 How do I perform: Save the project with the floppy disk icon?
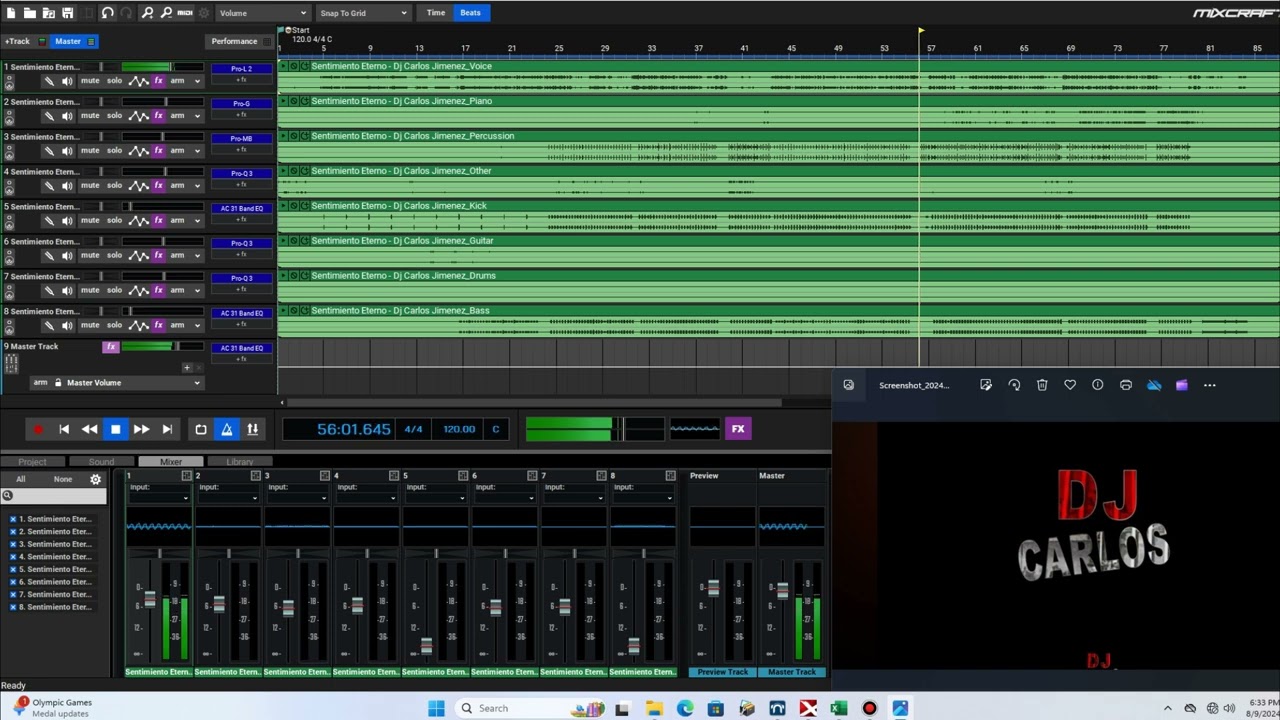click(67, 13)
